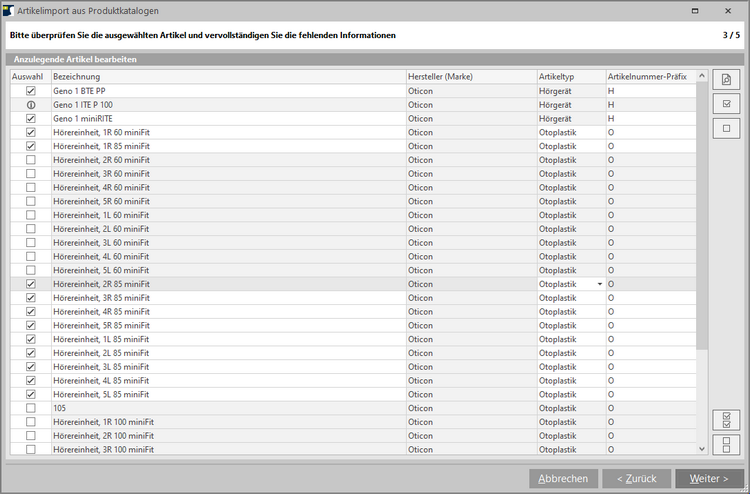
Task: Check the Hörereinheit, 5L 60 miniFit checkbox
Action: click(x=31, y=270)
